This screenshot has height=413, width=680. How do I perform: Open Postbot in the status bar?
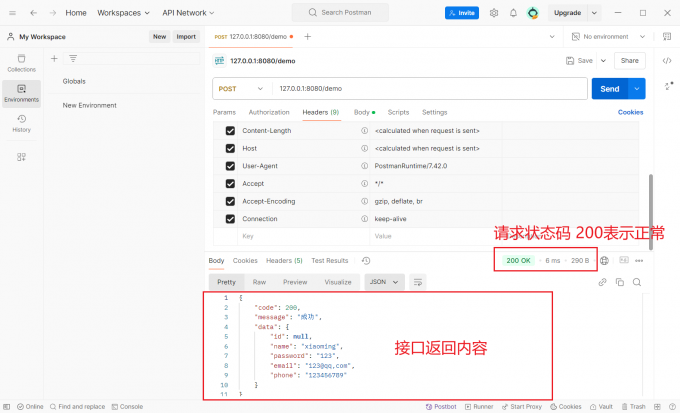point(441,406)
